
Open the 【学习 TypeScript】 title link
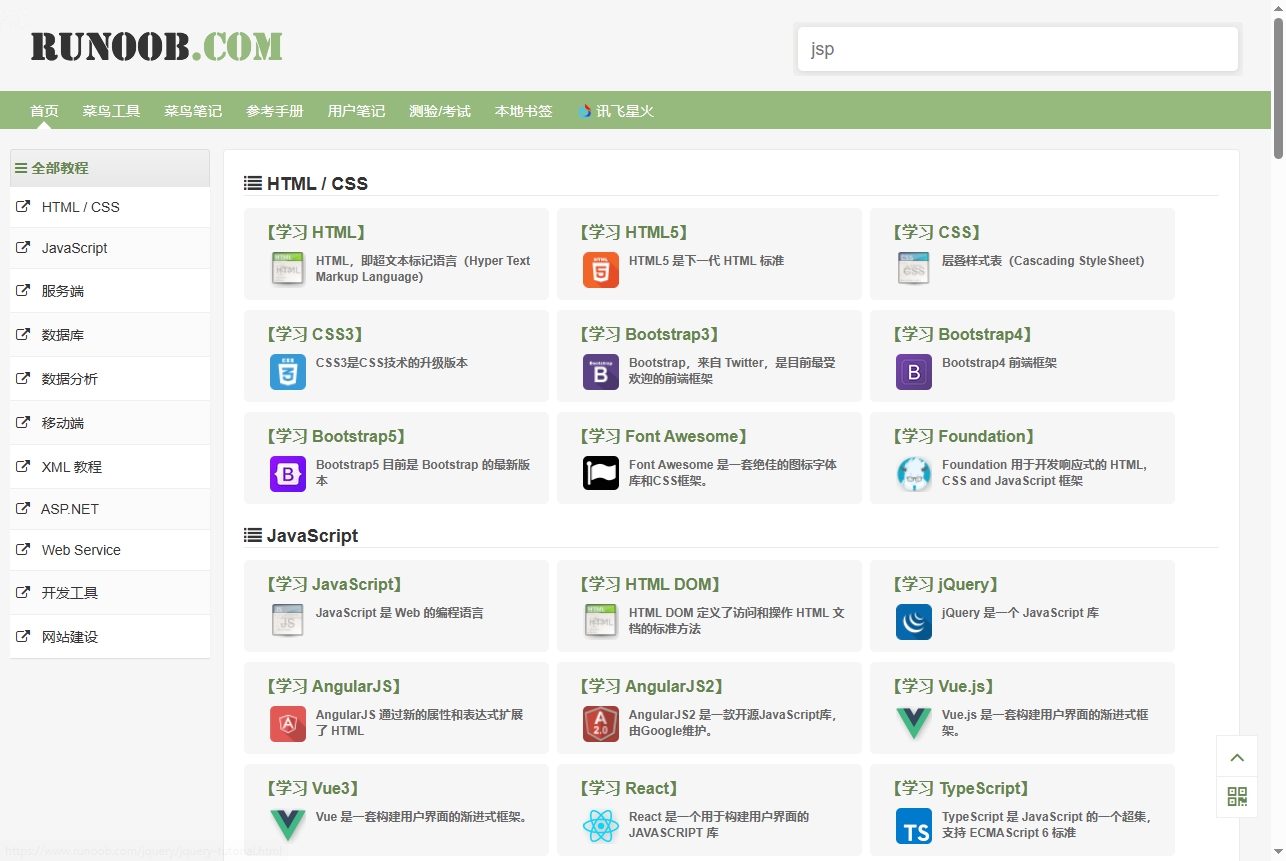[961, 788]
